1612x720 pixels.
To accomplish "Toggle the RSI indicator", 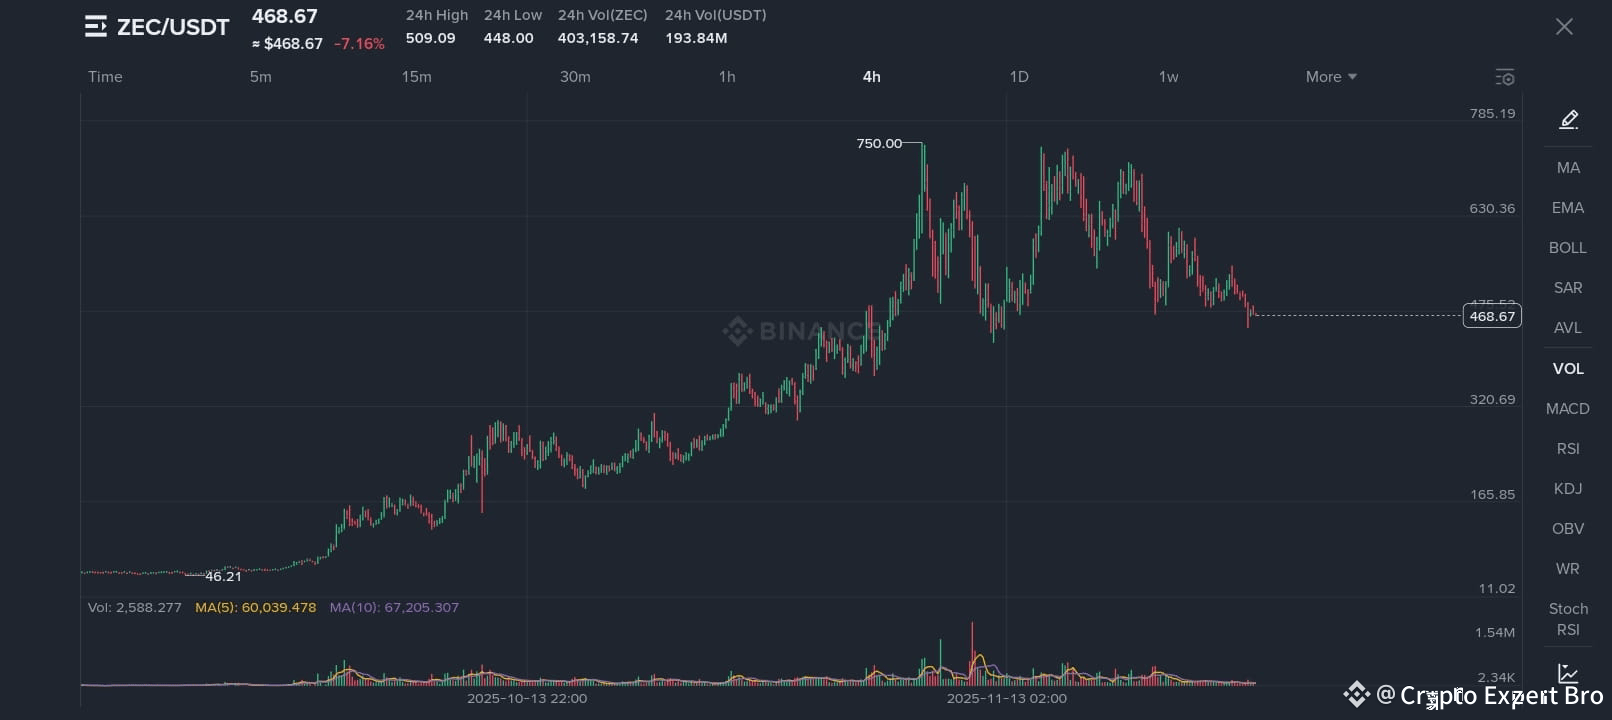I will pyautogui.click(x=1568, y=449).
